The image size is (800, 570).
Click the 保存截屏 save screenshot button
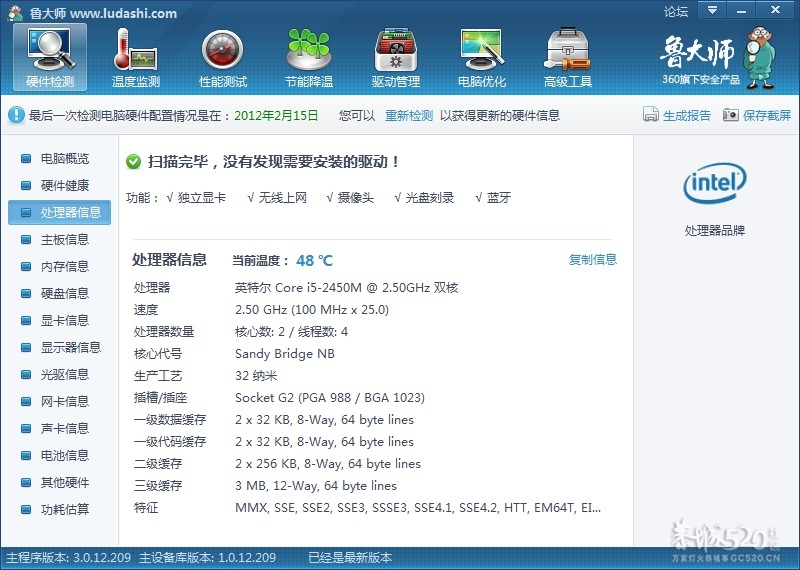point(757,116)
